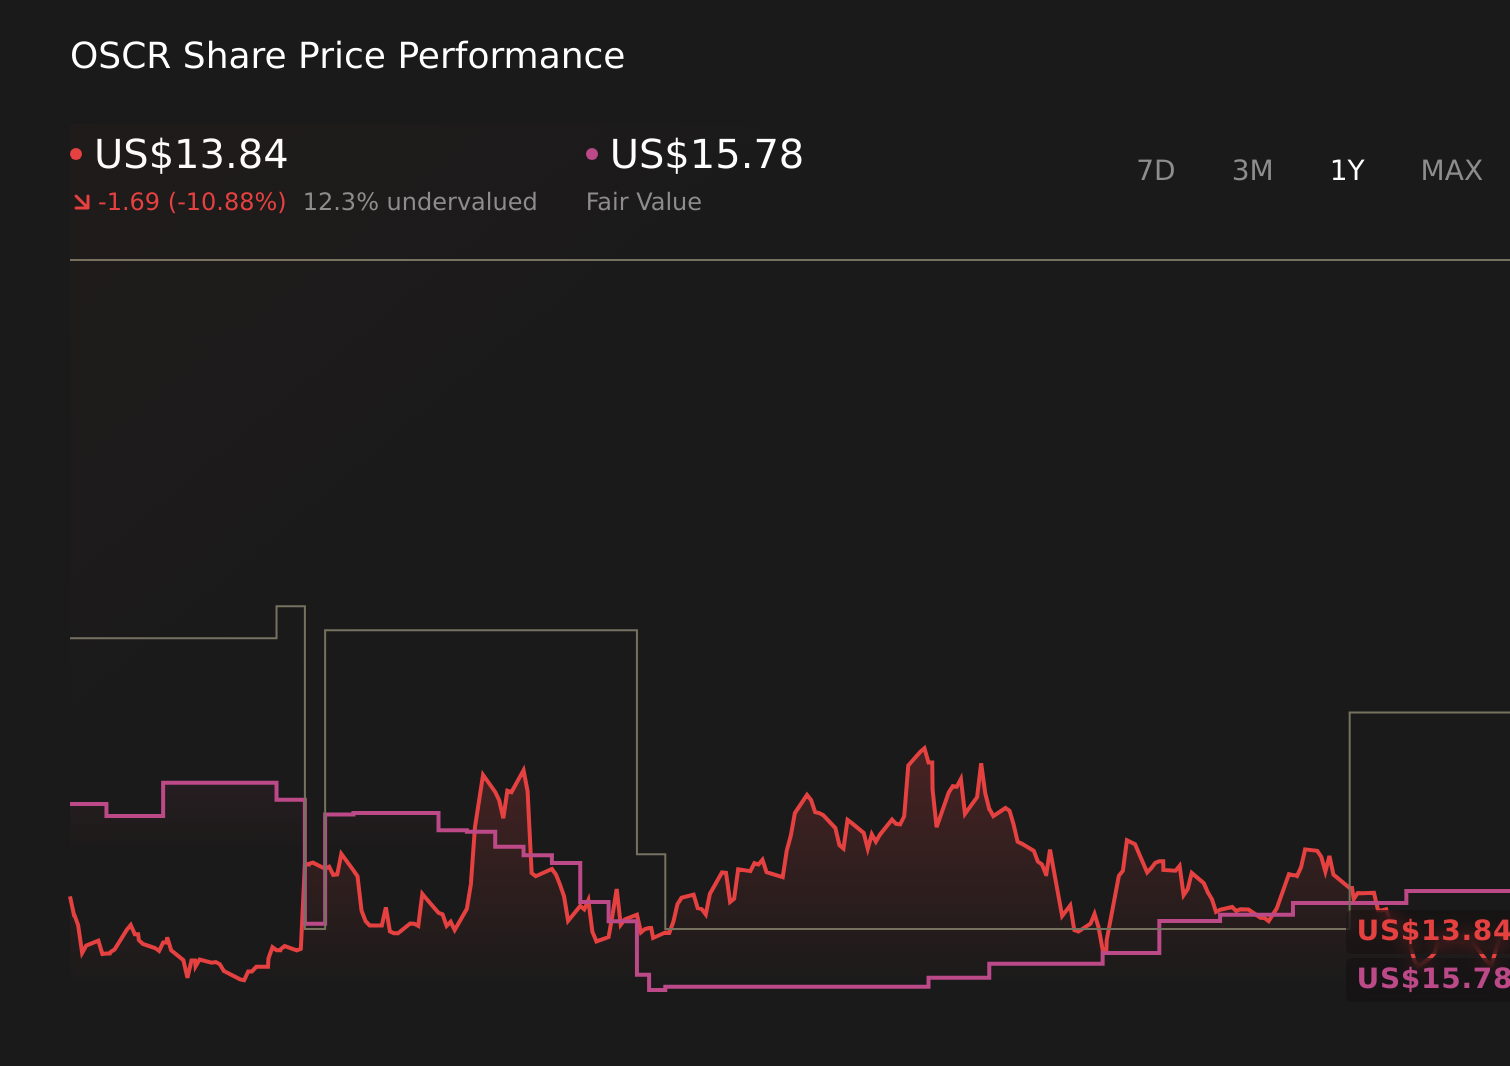Click the red downward trend arrow icon
The image size is (1510, 1066).
(83, 201)
